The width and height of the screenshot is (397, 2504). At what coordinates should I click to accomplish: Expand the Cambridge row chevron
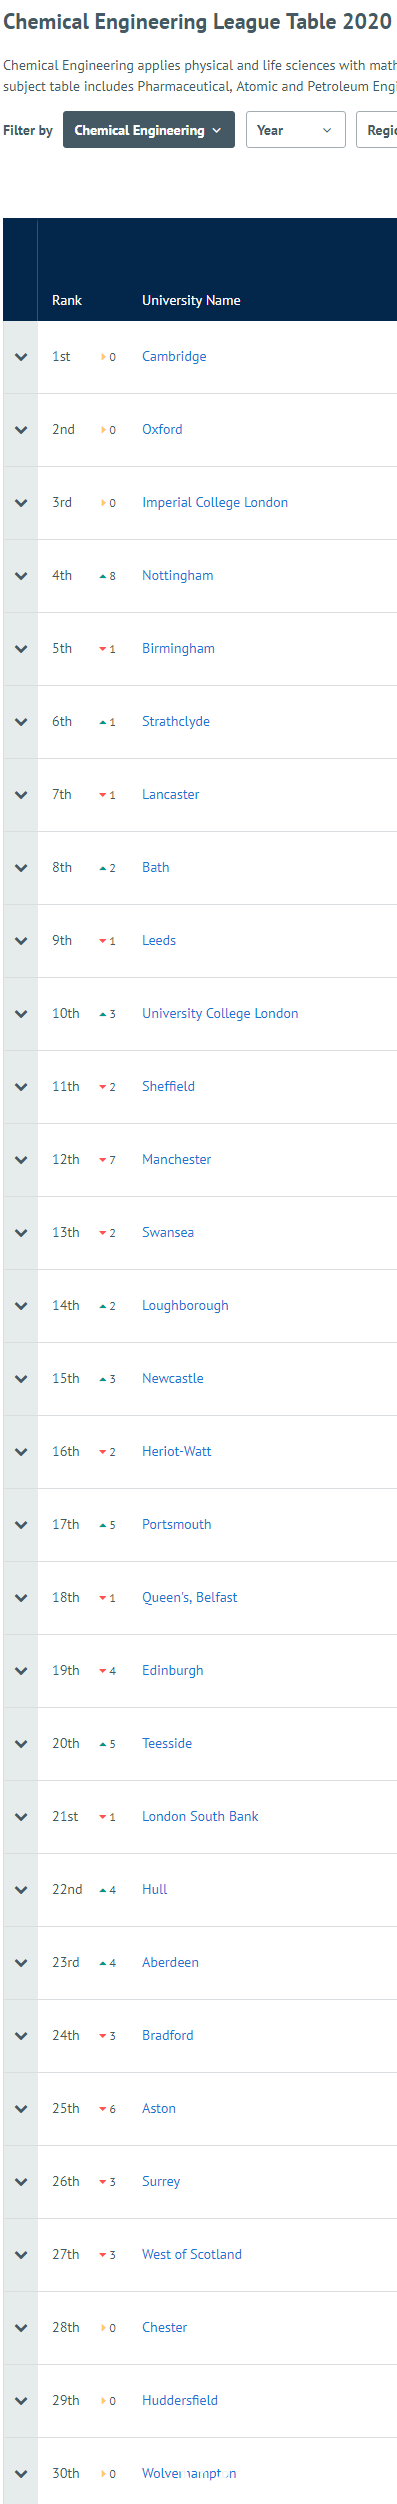(21, 357)
